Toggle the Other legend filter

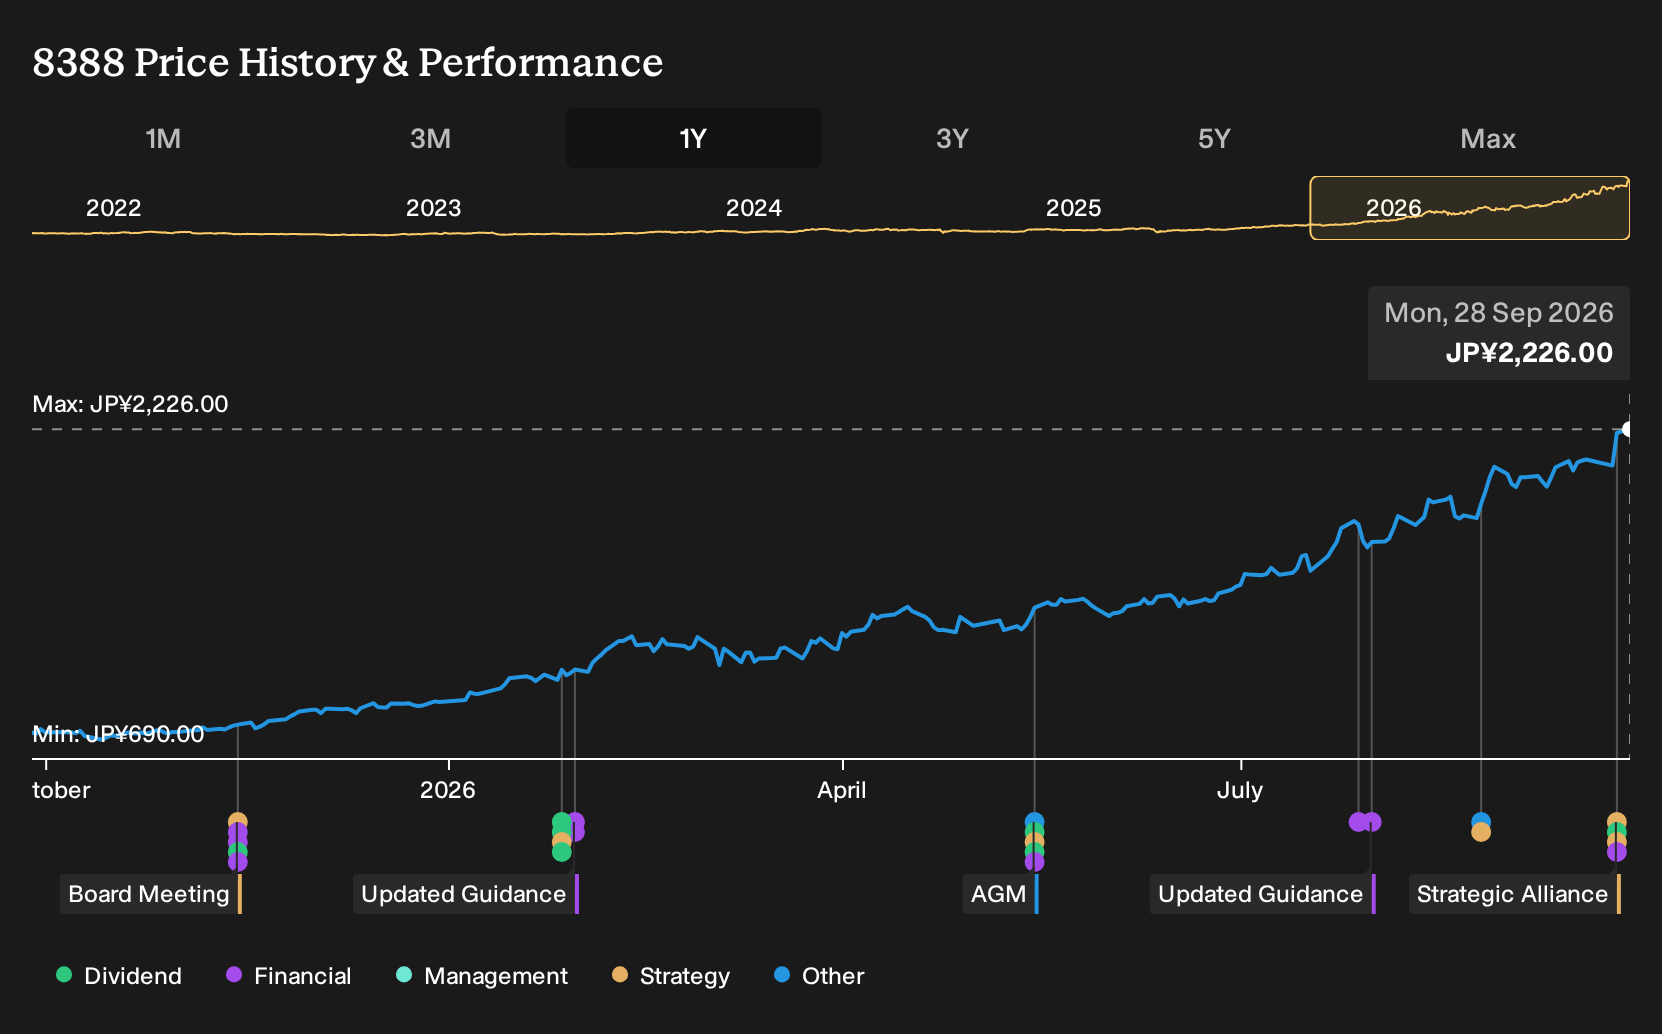pyautogui.click(x=819, y=976)
